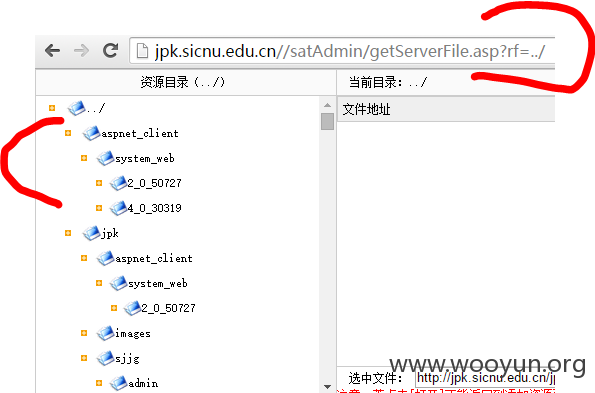Toggle the first 2_0_50727 node expander
The width and height of the screenshot is (595, 393).
click(x=99, y=183)
